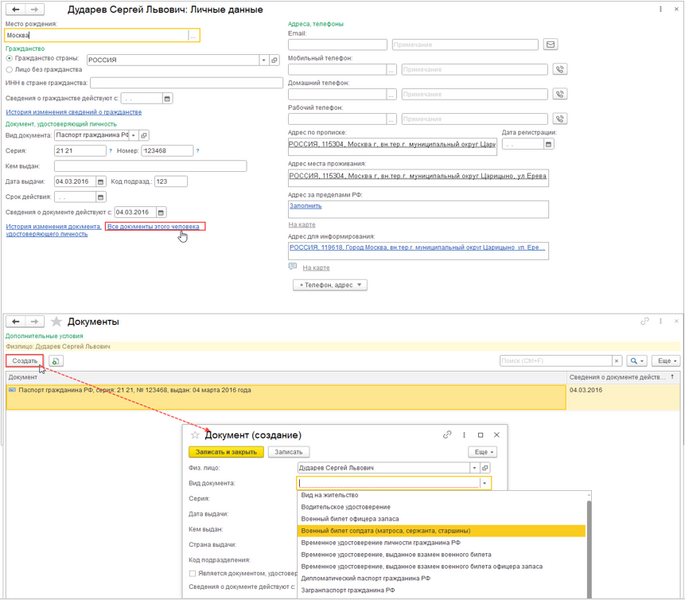Open the Все документы этого человека link

tap(154, 227)
